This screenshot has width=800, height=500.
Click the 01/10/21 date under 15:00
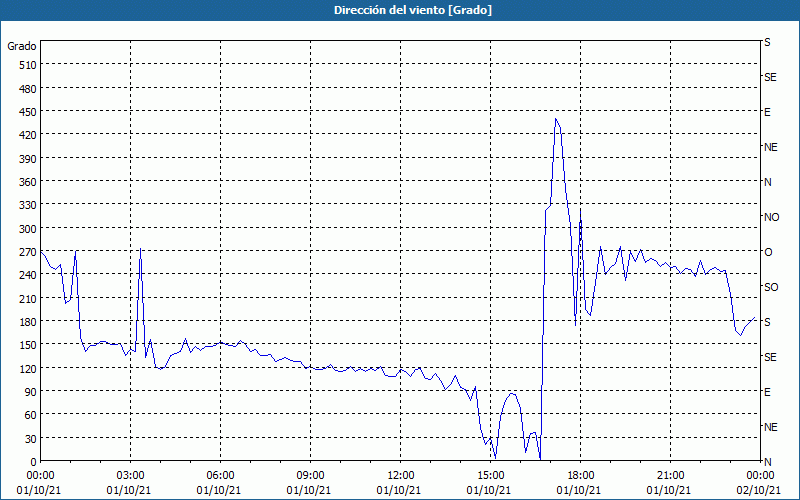(x=489, y=490)
